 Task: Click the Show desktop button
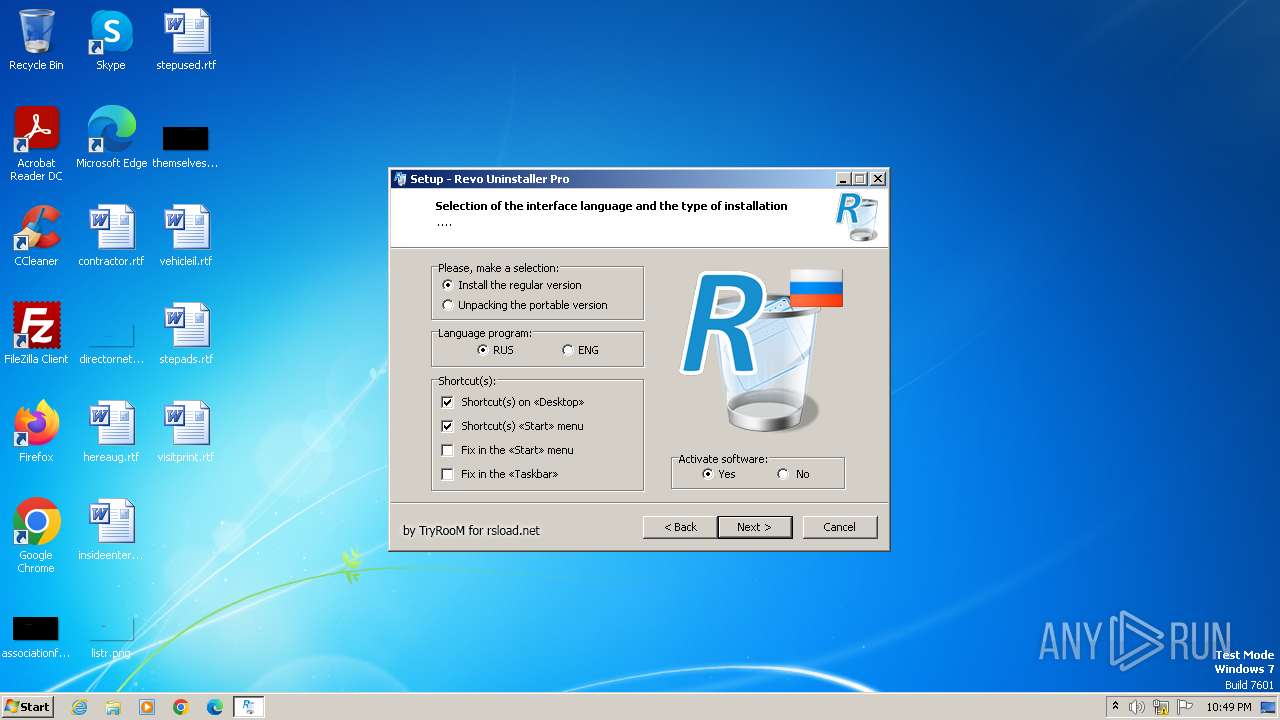pyautogui.click(x=1269, y=707)
